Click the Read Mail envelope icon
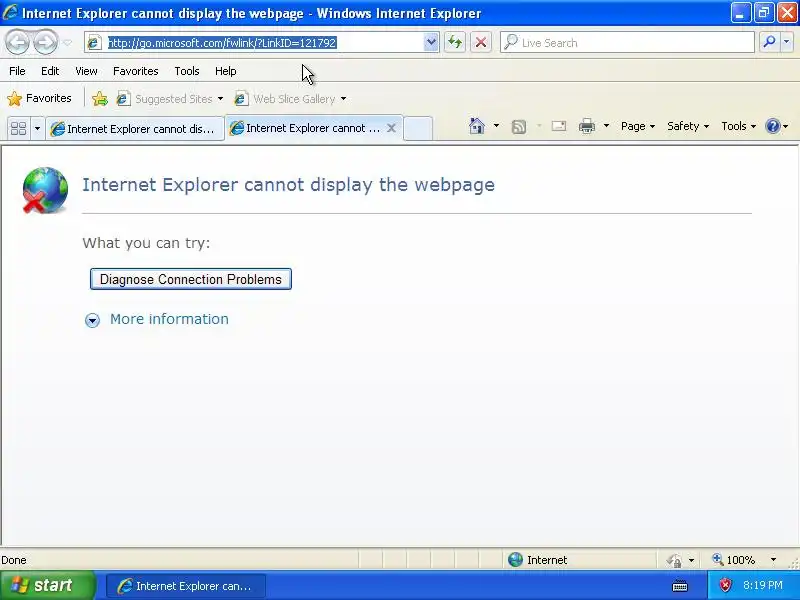This screenshot has height=600, width=800. click(x=559, y=126)
